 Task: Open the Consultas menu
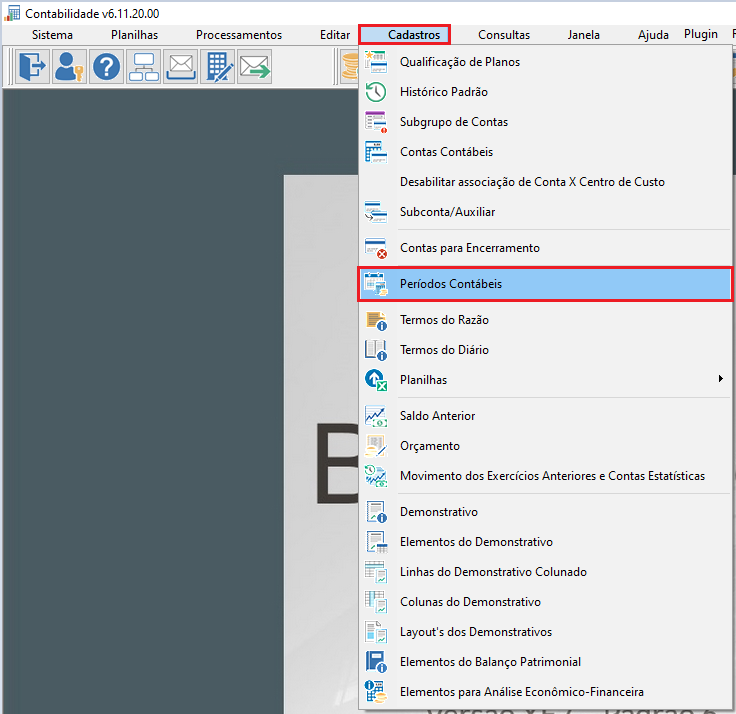504,35
